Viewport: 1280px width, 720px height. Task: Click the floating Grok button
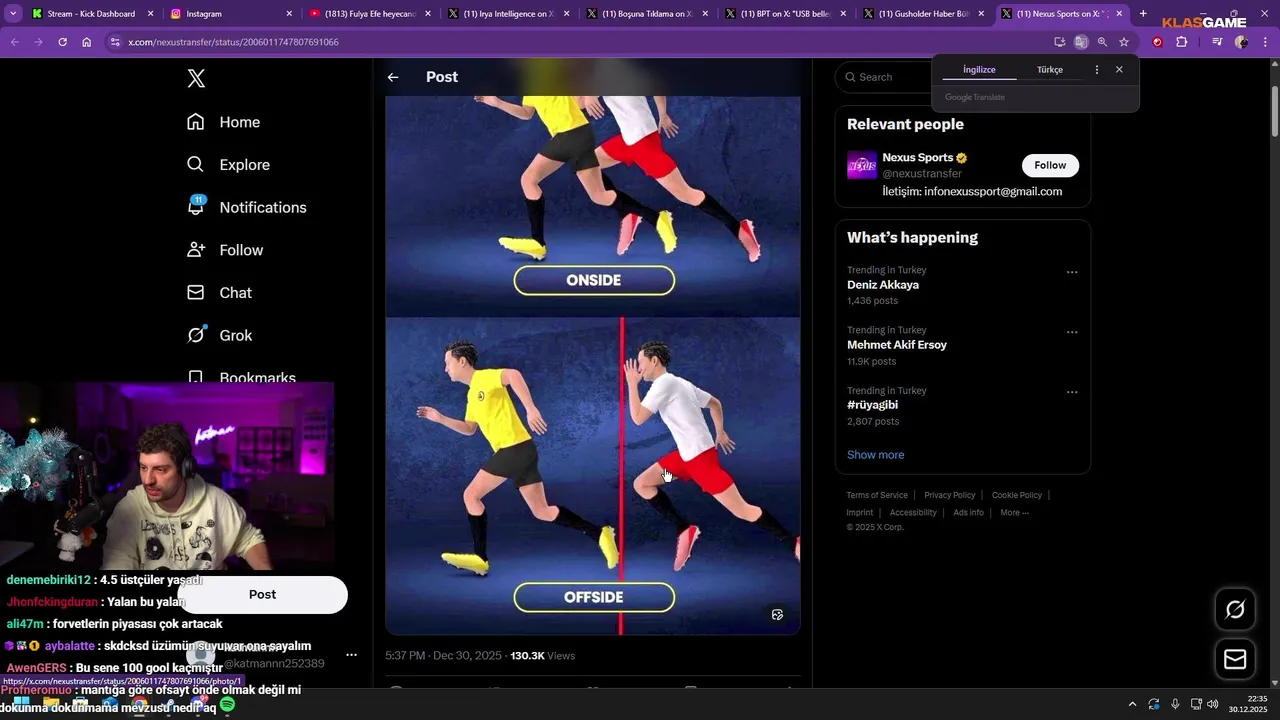1235,609
